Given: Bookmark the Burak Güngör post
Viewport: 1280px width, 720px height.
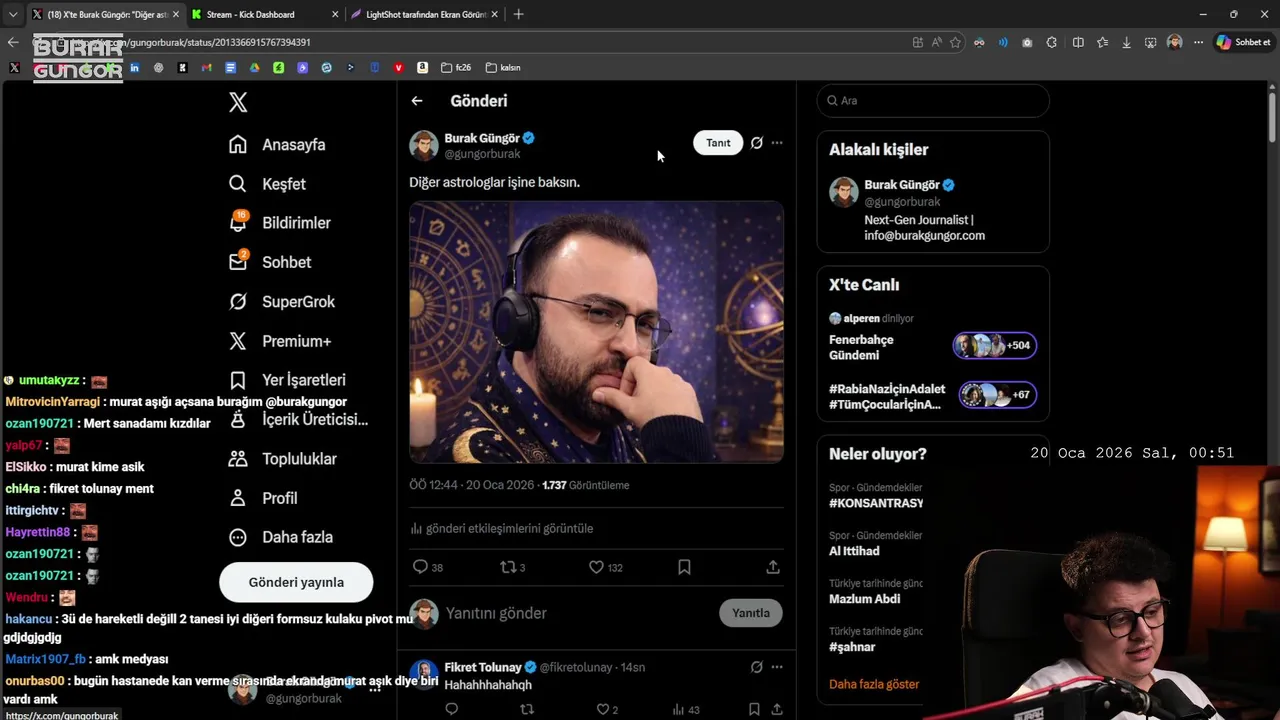Looking at the screenshot, I should [x=684, y=567].
